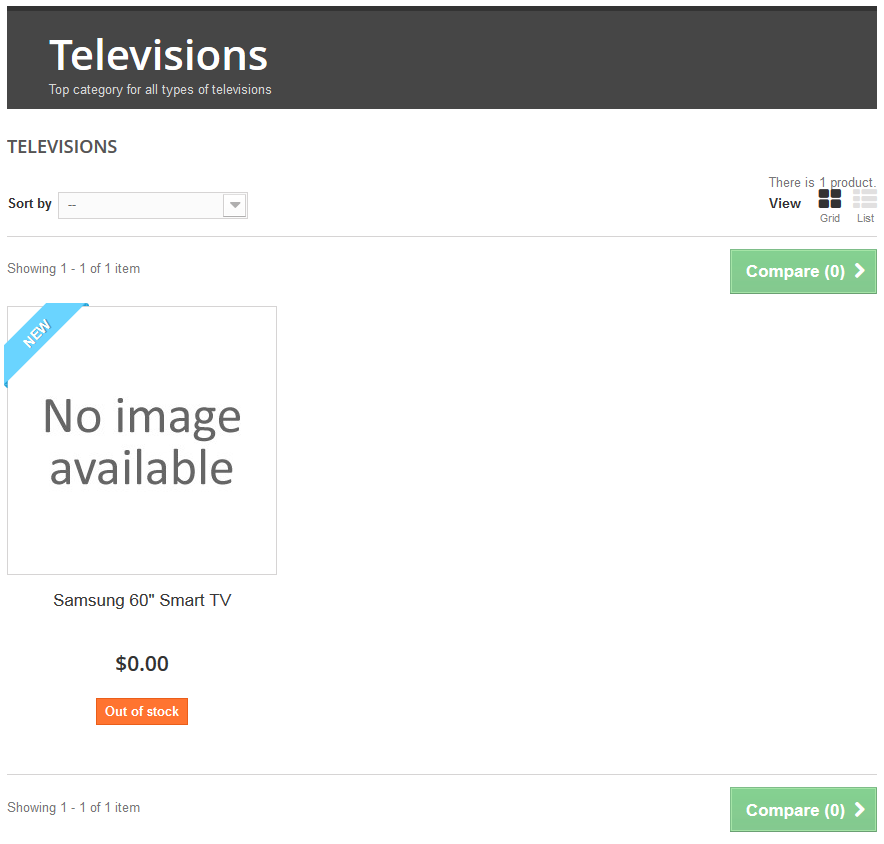
Task: Open the Sort by dropdown
Action: (153, 205)
